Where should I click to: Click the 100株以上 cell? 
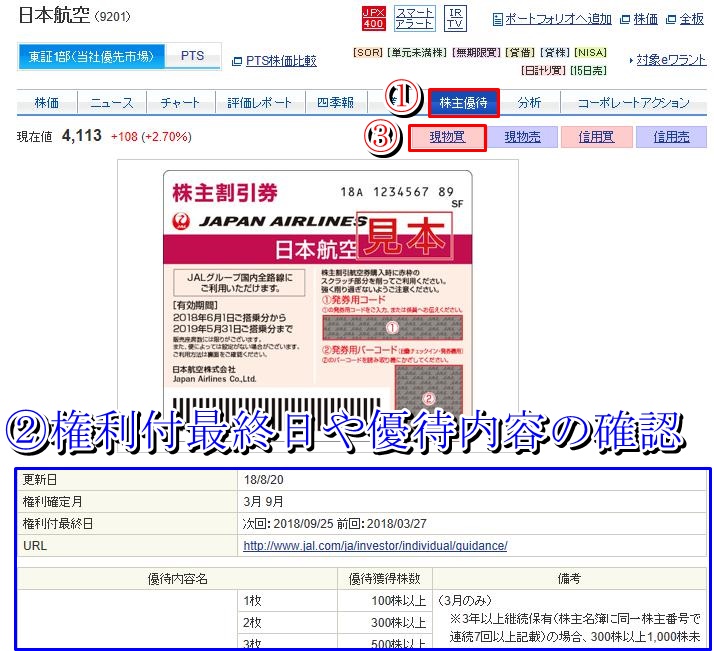click(384, 601)
